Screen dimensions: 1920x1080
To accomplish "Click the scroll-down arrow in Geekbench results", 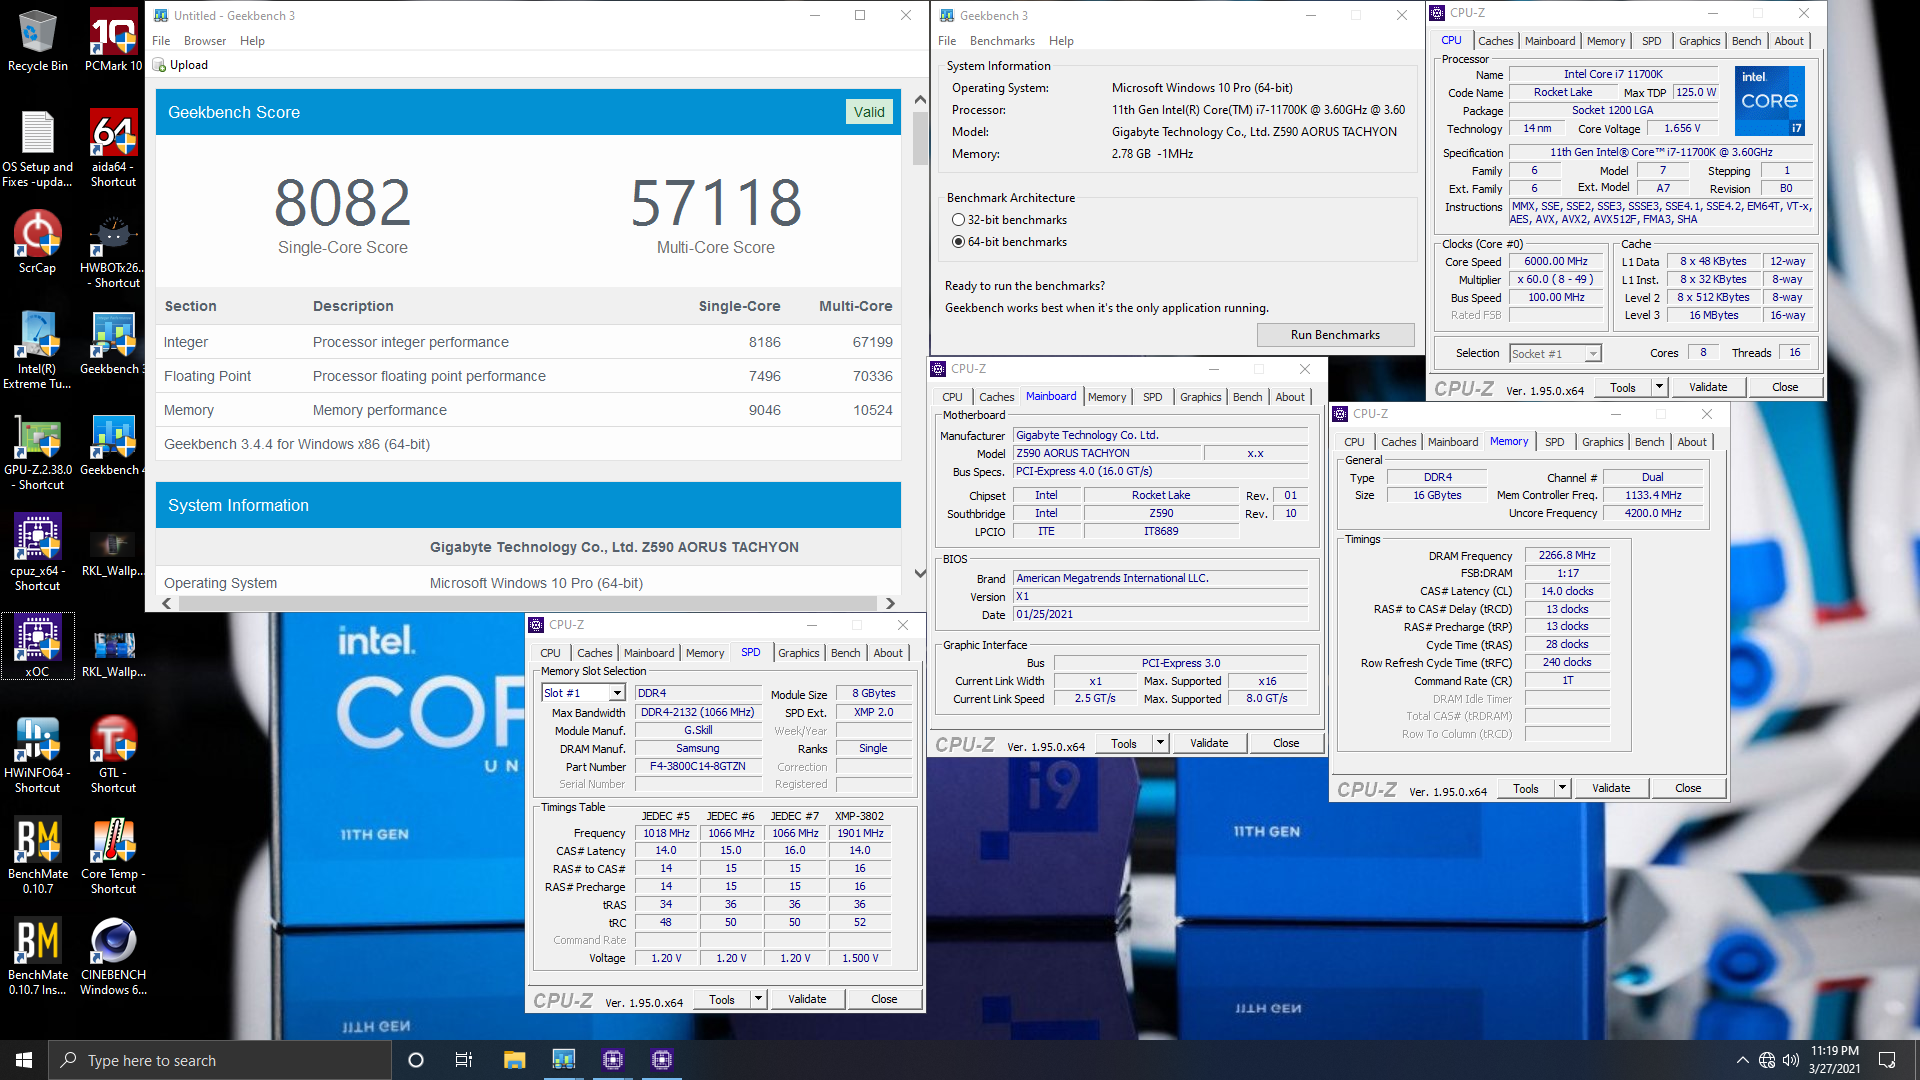I will pos(920,574).
